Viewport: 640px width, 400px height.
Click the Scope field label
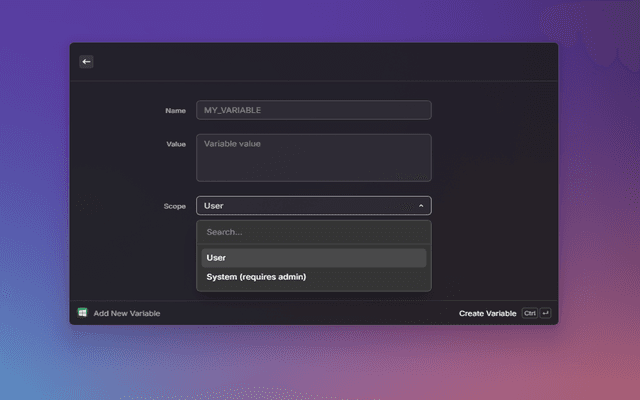[174, 206]
